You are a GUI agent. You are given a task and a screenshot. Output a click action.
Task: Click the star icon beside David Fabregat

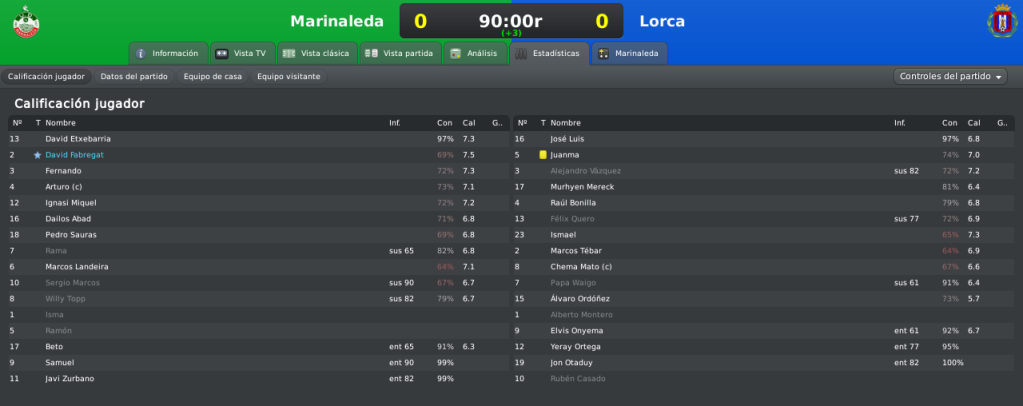(x=37, y=155)
